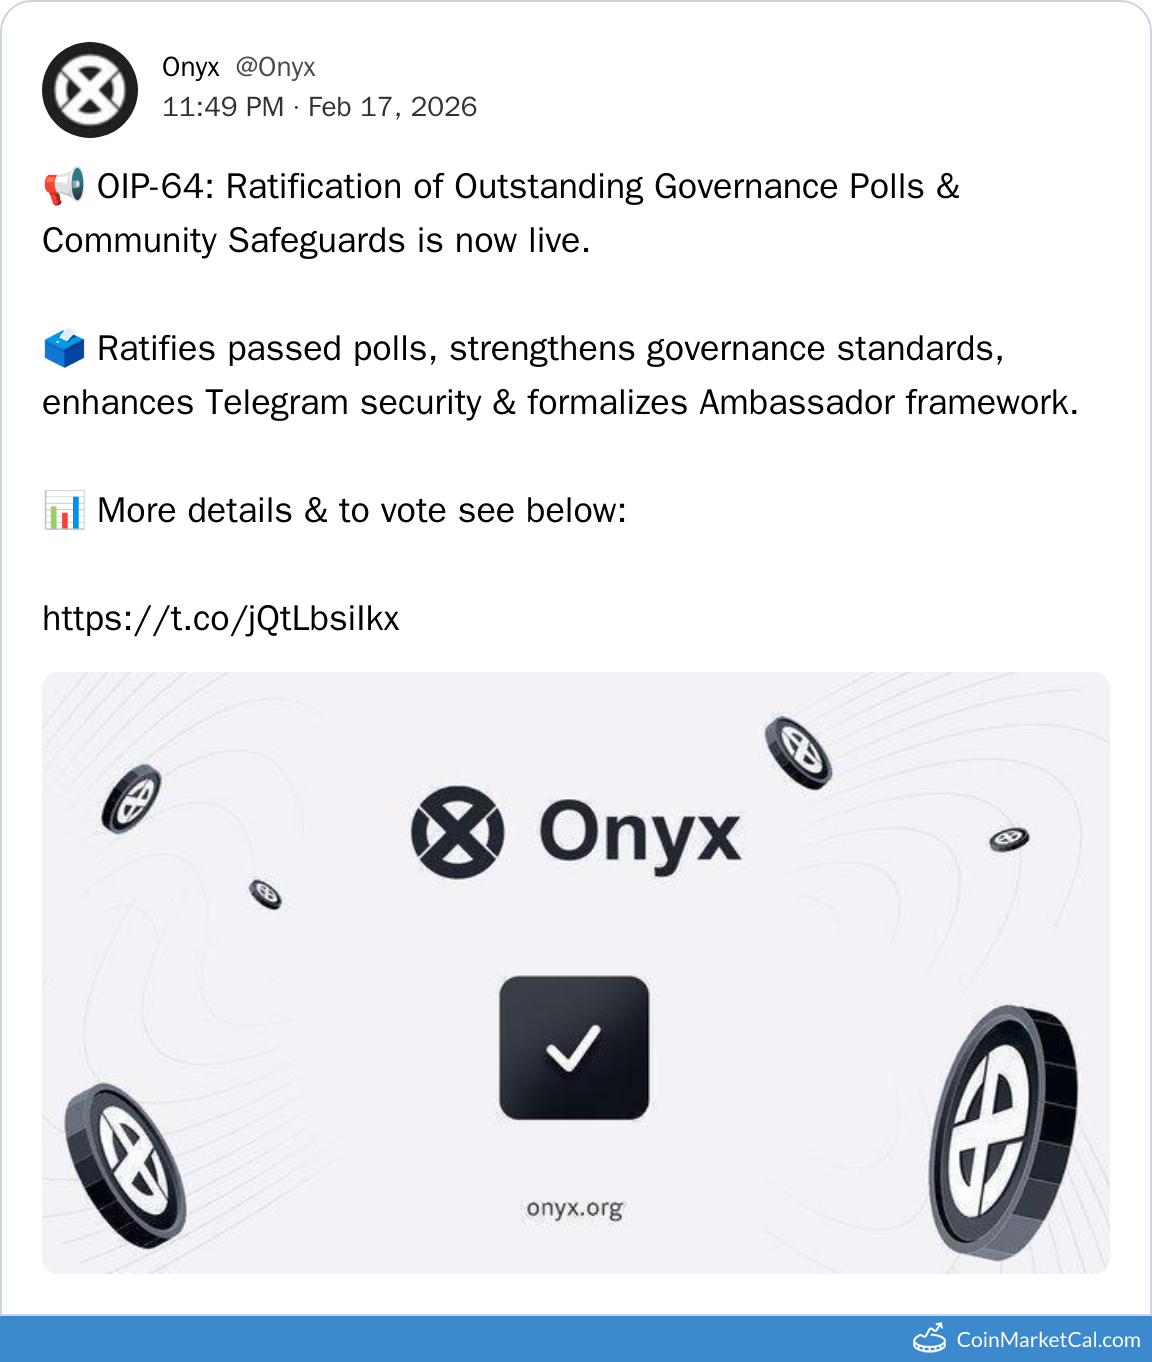Click the coin at banner top-right
The width and height of the screenshot is (1152, 1362).
pyautogui.click(x=798, y=752)
